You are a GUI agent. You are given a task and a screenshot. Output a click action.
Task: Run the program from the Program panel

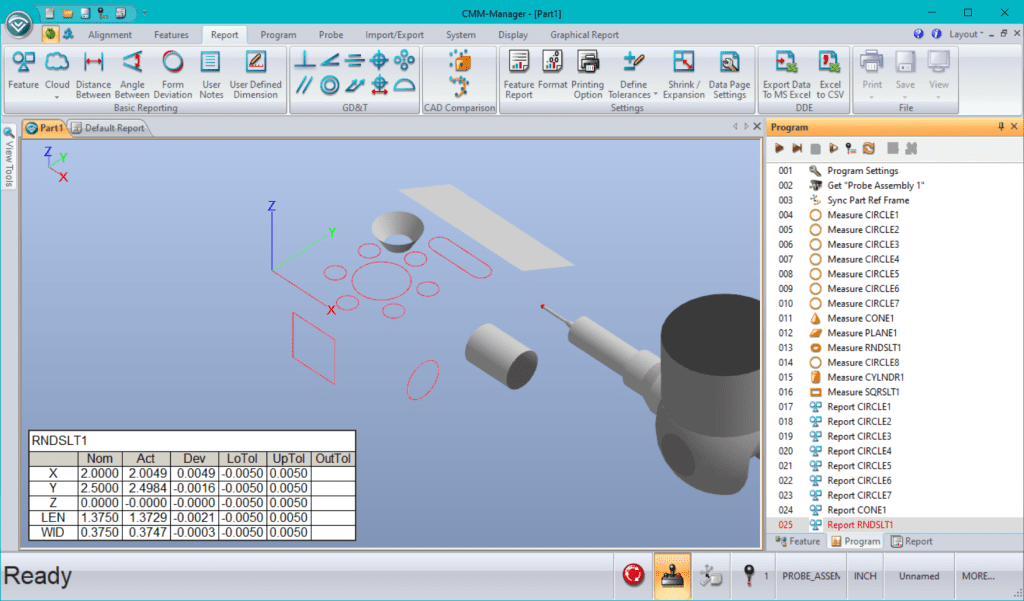(x=780, y=148)
